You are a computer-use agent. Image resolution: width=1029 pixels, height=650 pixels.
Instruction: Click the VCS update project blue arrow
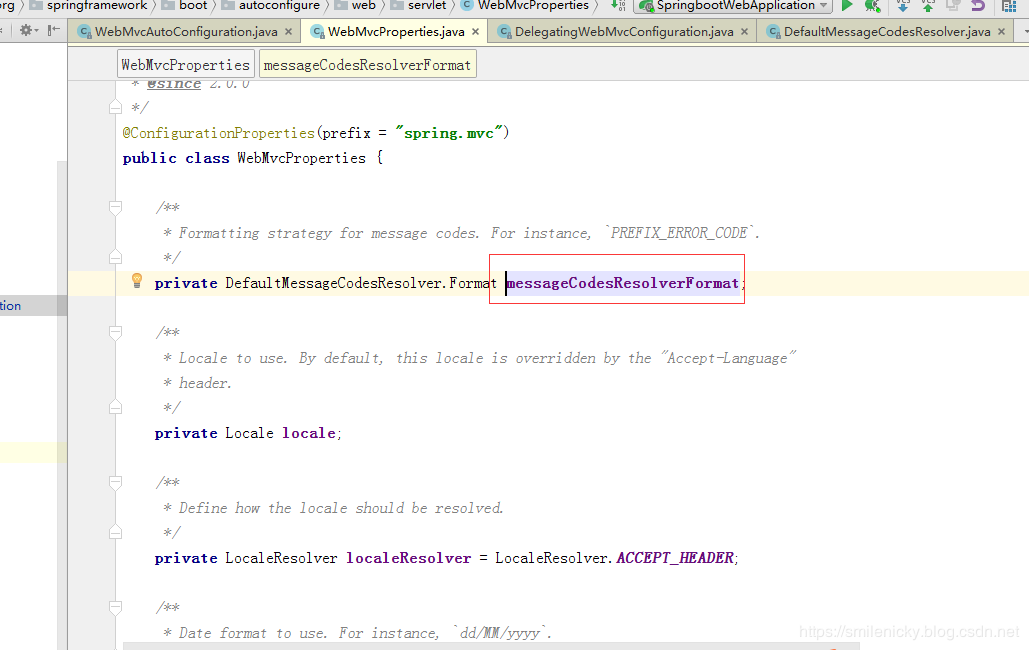pos(903,5)
